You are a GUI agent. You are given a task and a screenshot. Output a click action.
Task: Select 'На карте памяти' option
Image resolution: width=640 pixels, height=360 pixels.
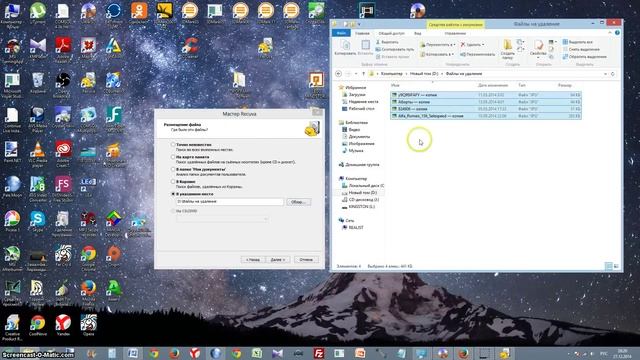[x=173, y=157]
